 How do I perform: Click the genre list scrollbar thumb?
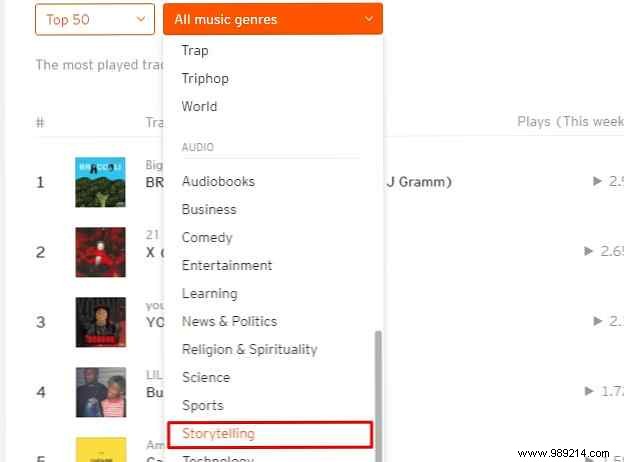pos(378,396)
